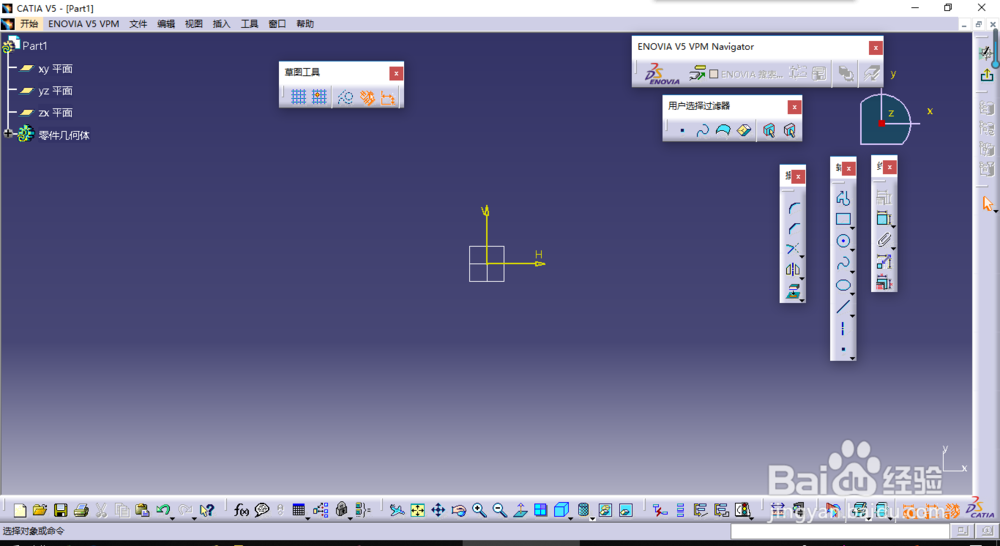Click the Rotate view icon
The width and height of the screenshot is (1000, 546).
(459, 510)
